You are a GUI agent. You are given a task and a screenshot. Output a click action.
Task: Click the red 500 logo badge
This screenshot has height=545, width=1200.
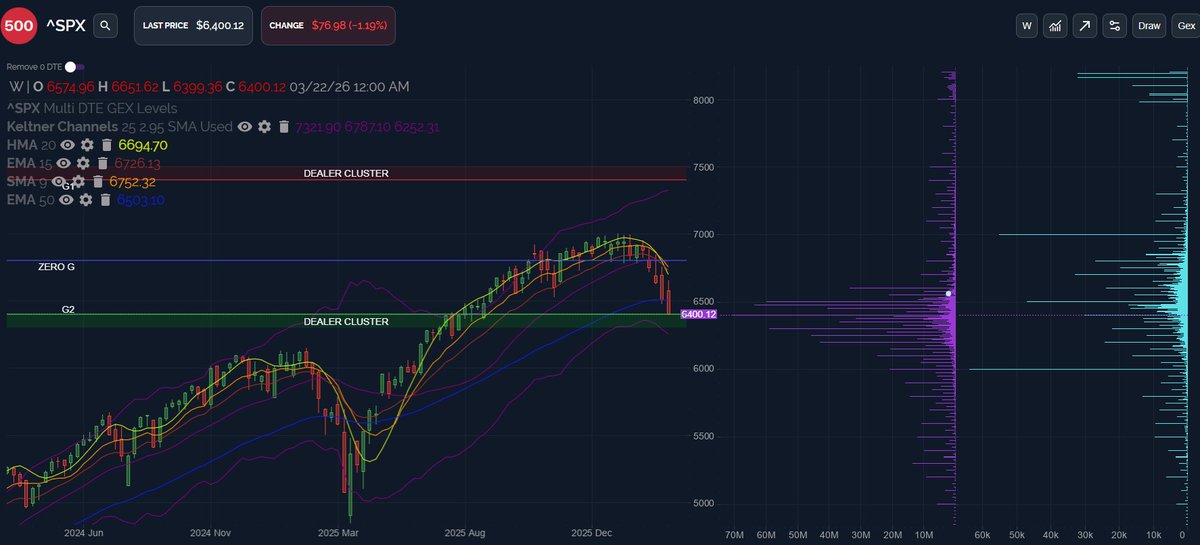coord(19,26)
